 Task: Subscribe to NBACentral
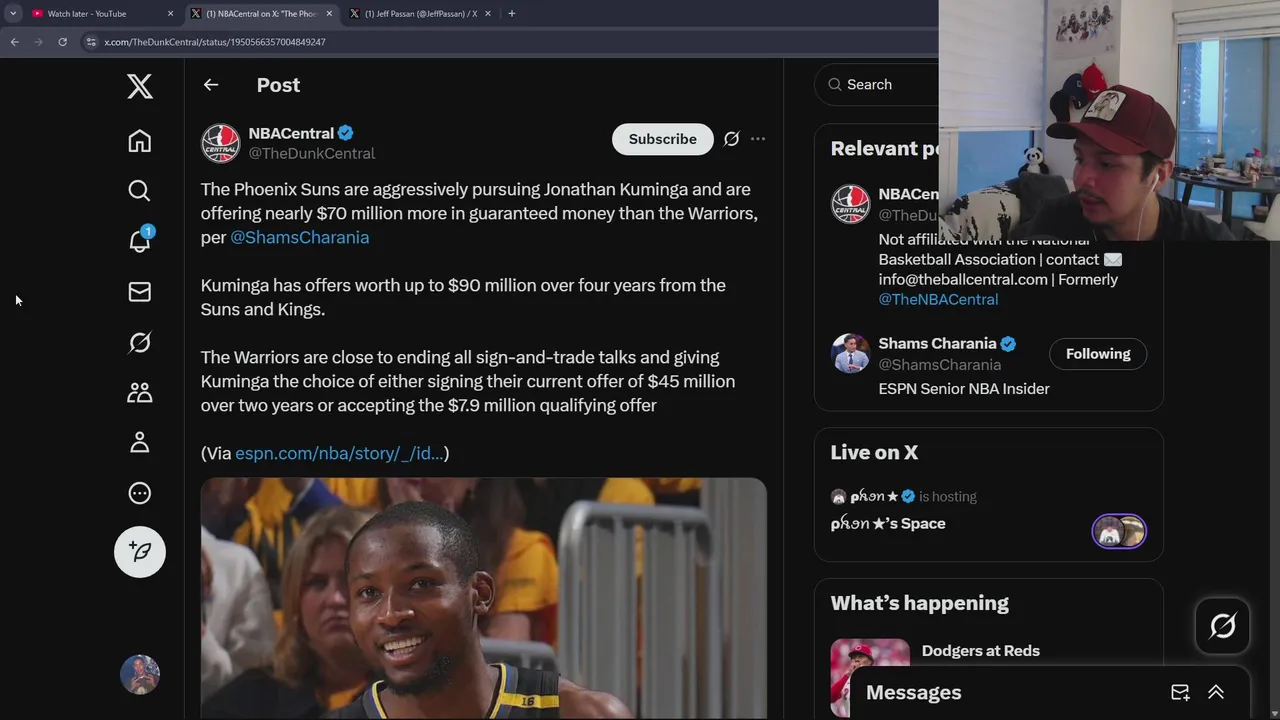coord(662,139)
